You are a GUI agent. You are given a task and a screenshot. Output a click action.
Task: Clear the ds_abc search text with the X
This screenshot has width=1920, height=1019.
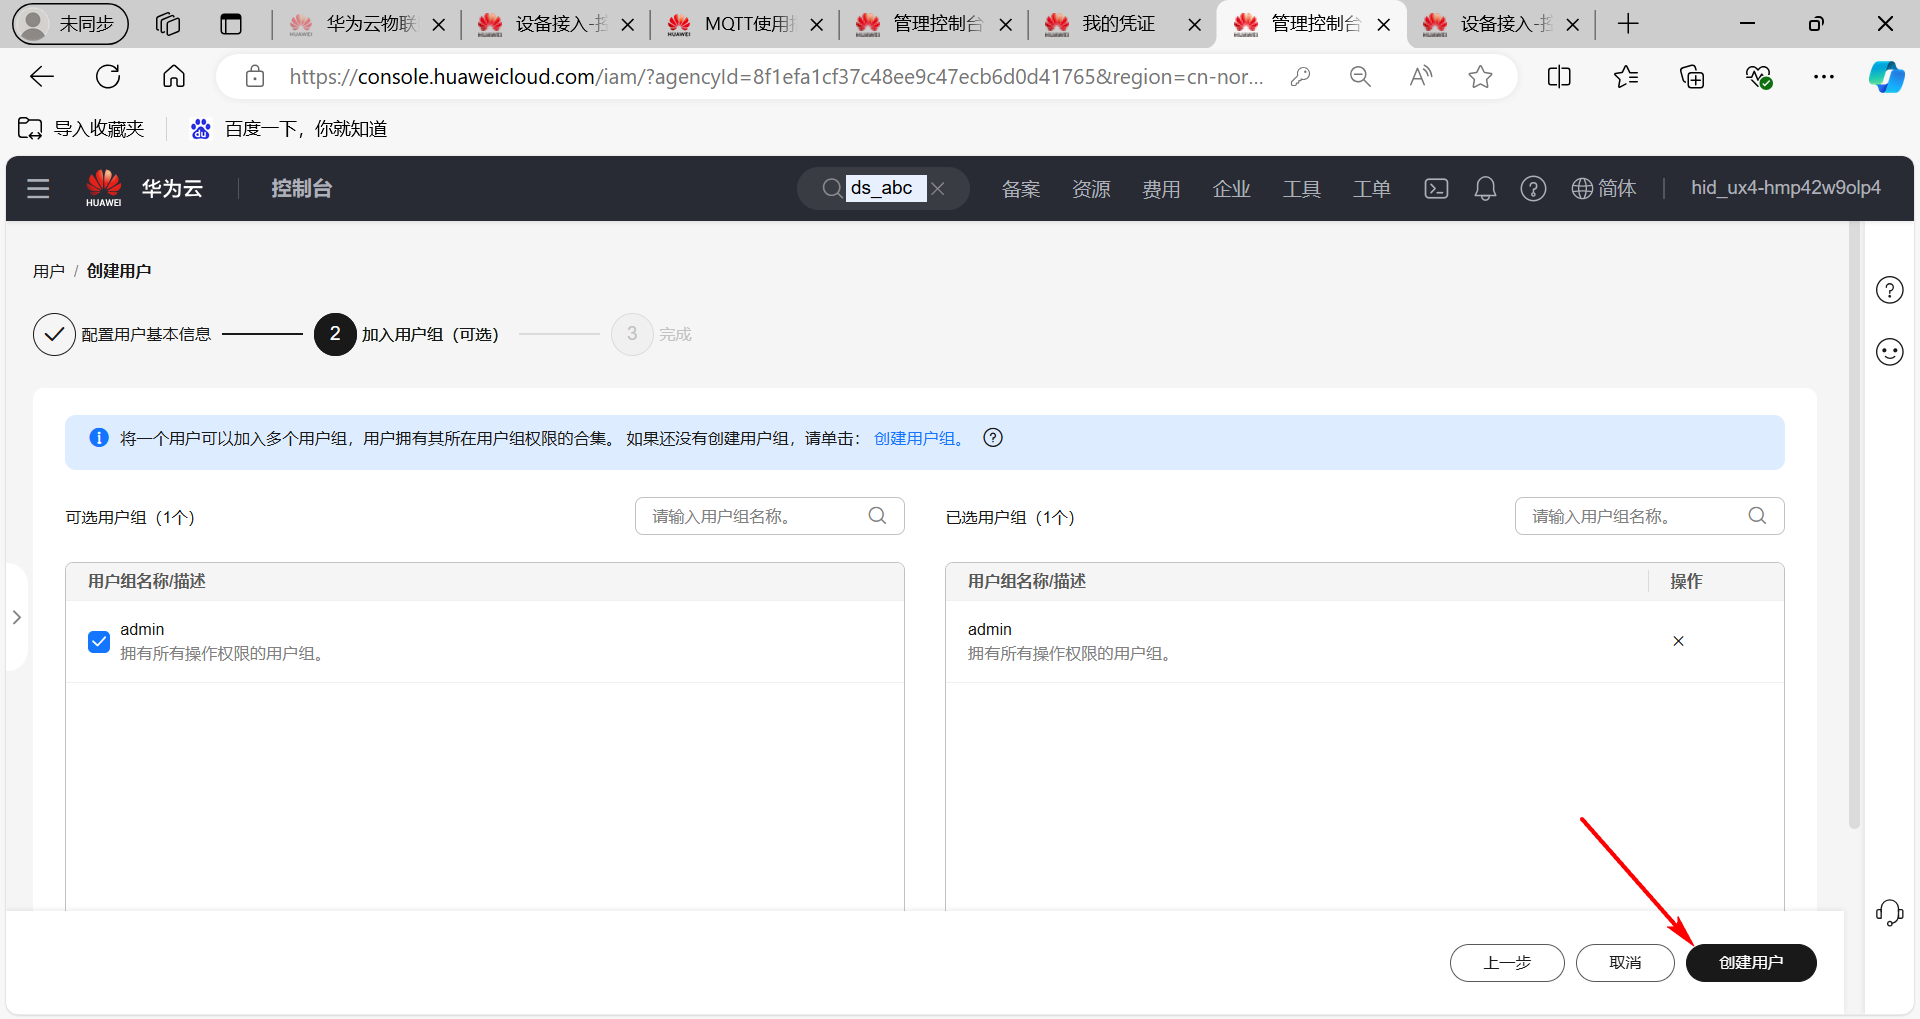pos(938,188)
